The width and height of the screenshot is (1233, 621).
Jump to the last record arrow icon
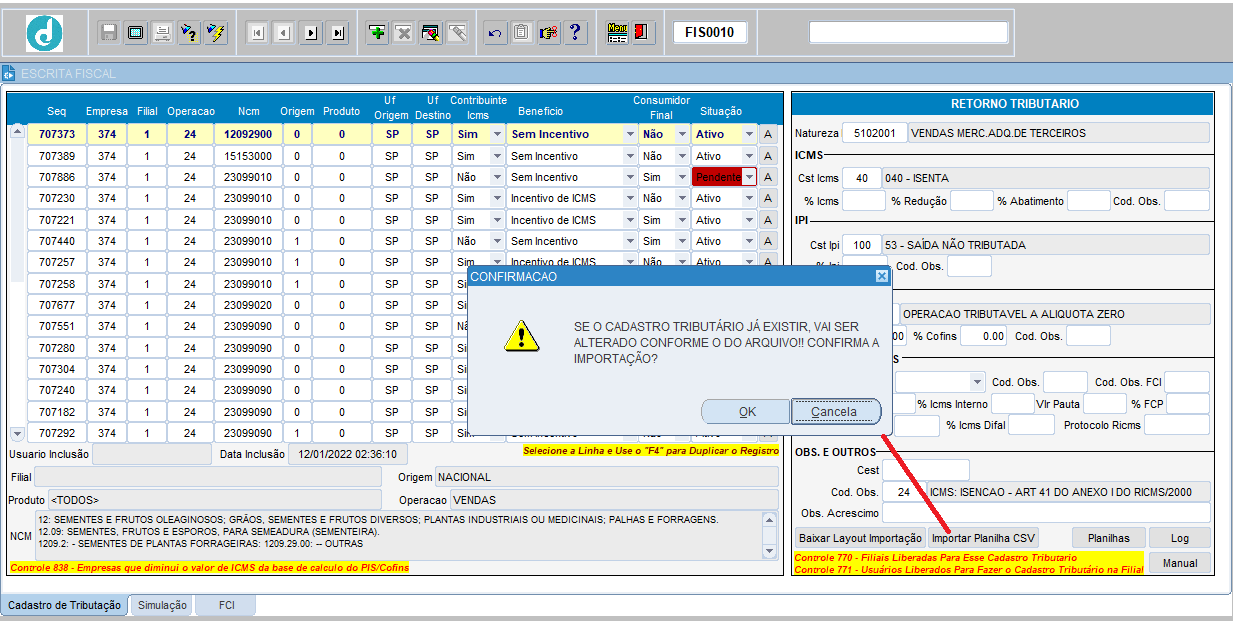point(338,33)
